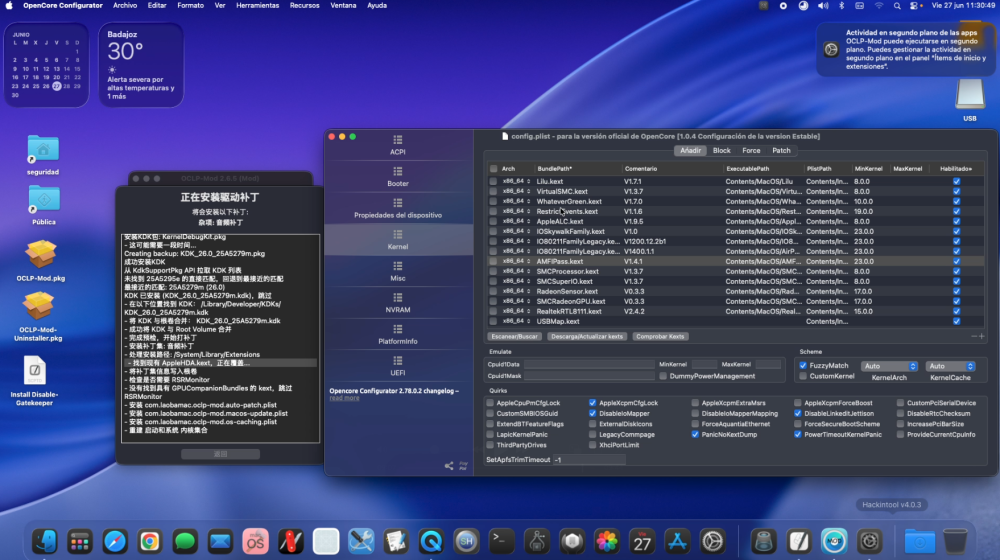Screen dimensions: 1000x560
Task: Uncheck Habilitado for USBMap.kext
Action: tap(957, 321)
